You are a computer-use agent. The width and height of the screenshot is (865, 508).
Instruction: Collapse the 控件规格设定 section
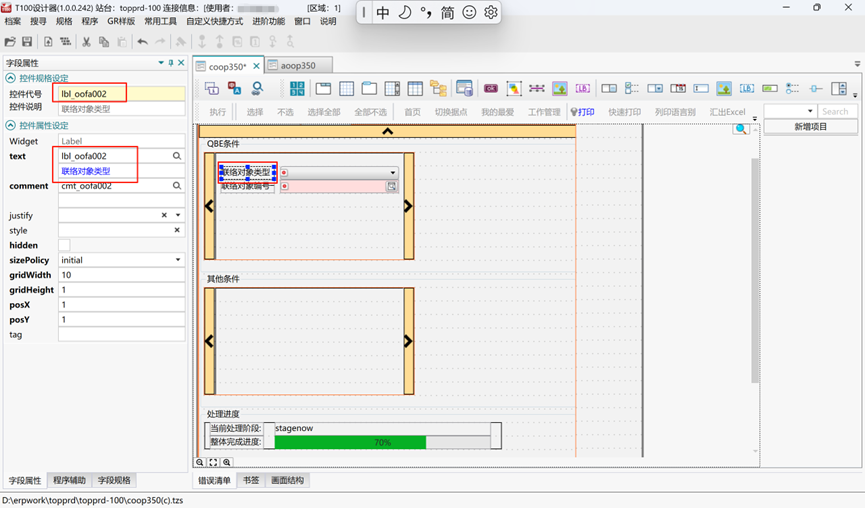(x=10, y=78)
